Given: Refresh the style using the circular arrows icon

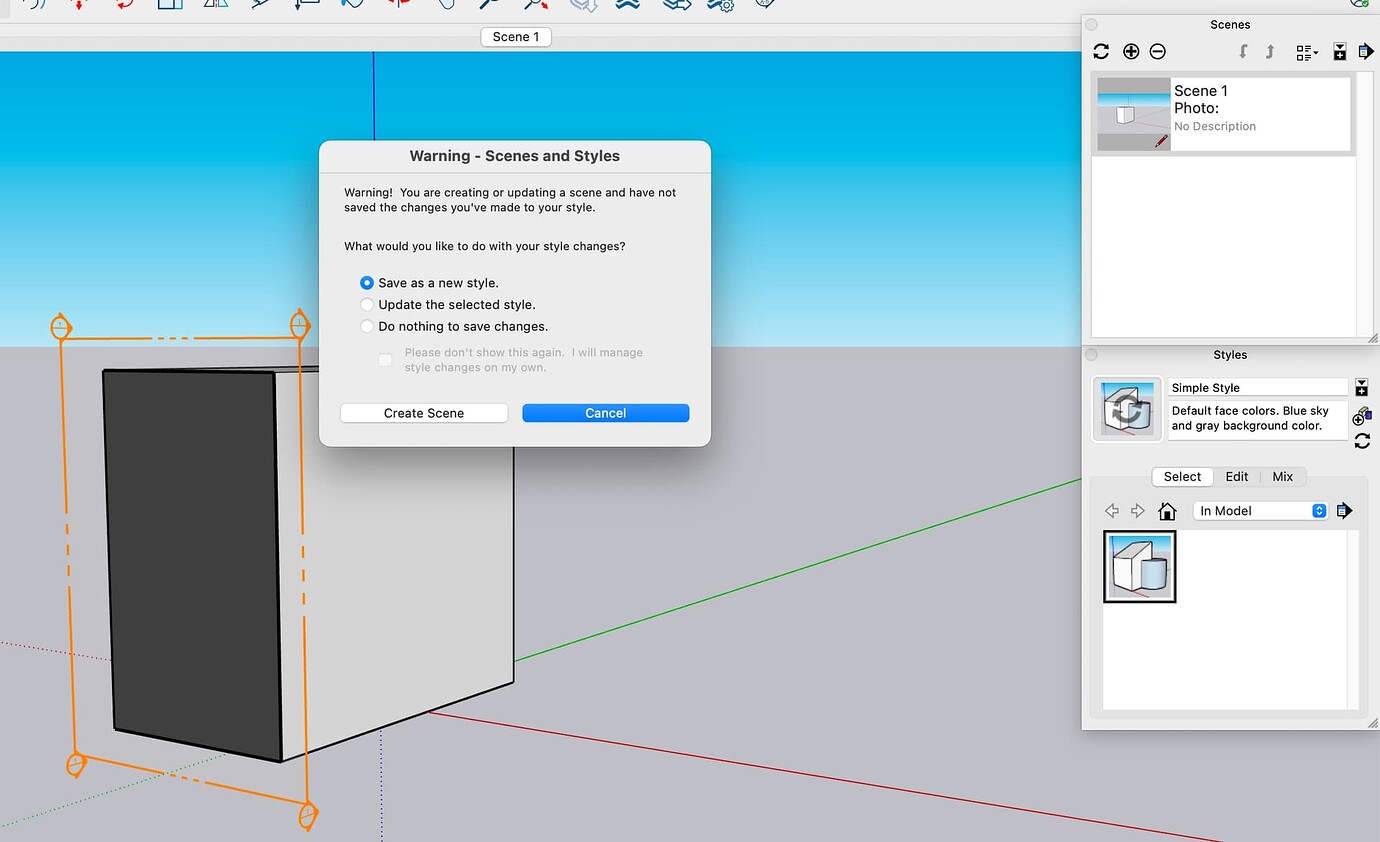Looking at the screenshot, I should click(1362, 441).
